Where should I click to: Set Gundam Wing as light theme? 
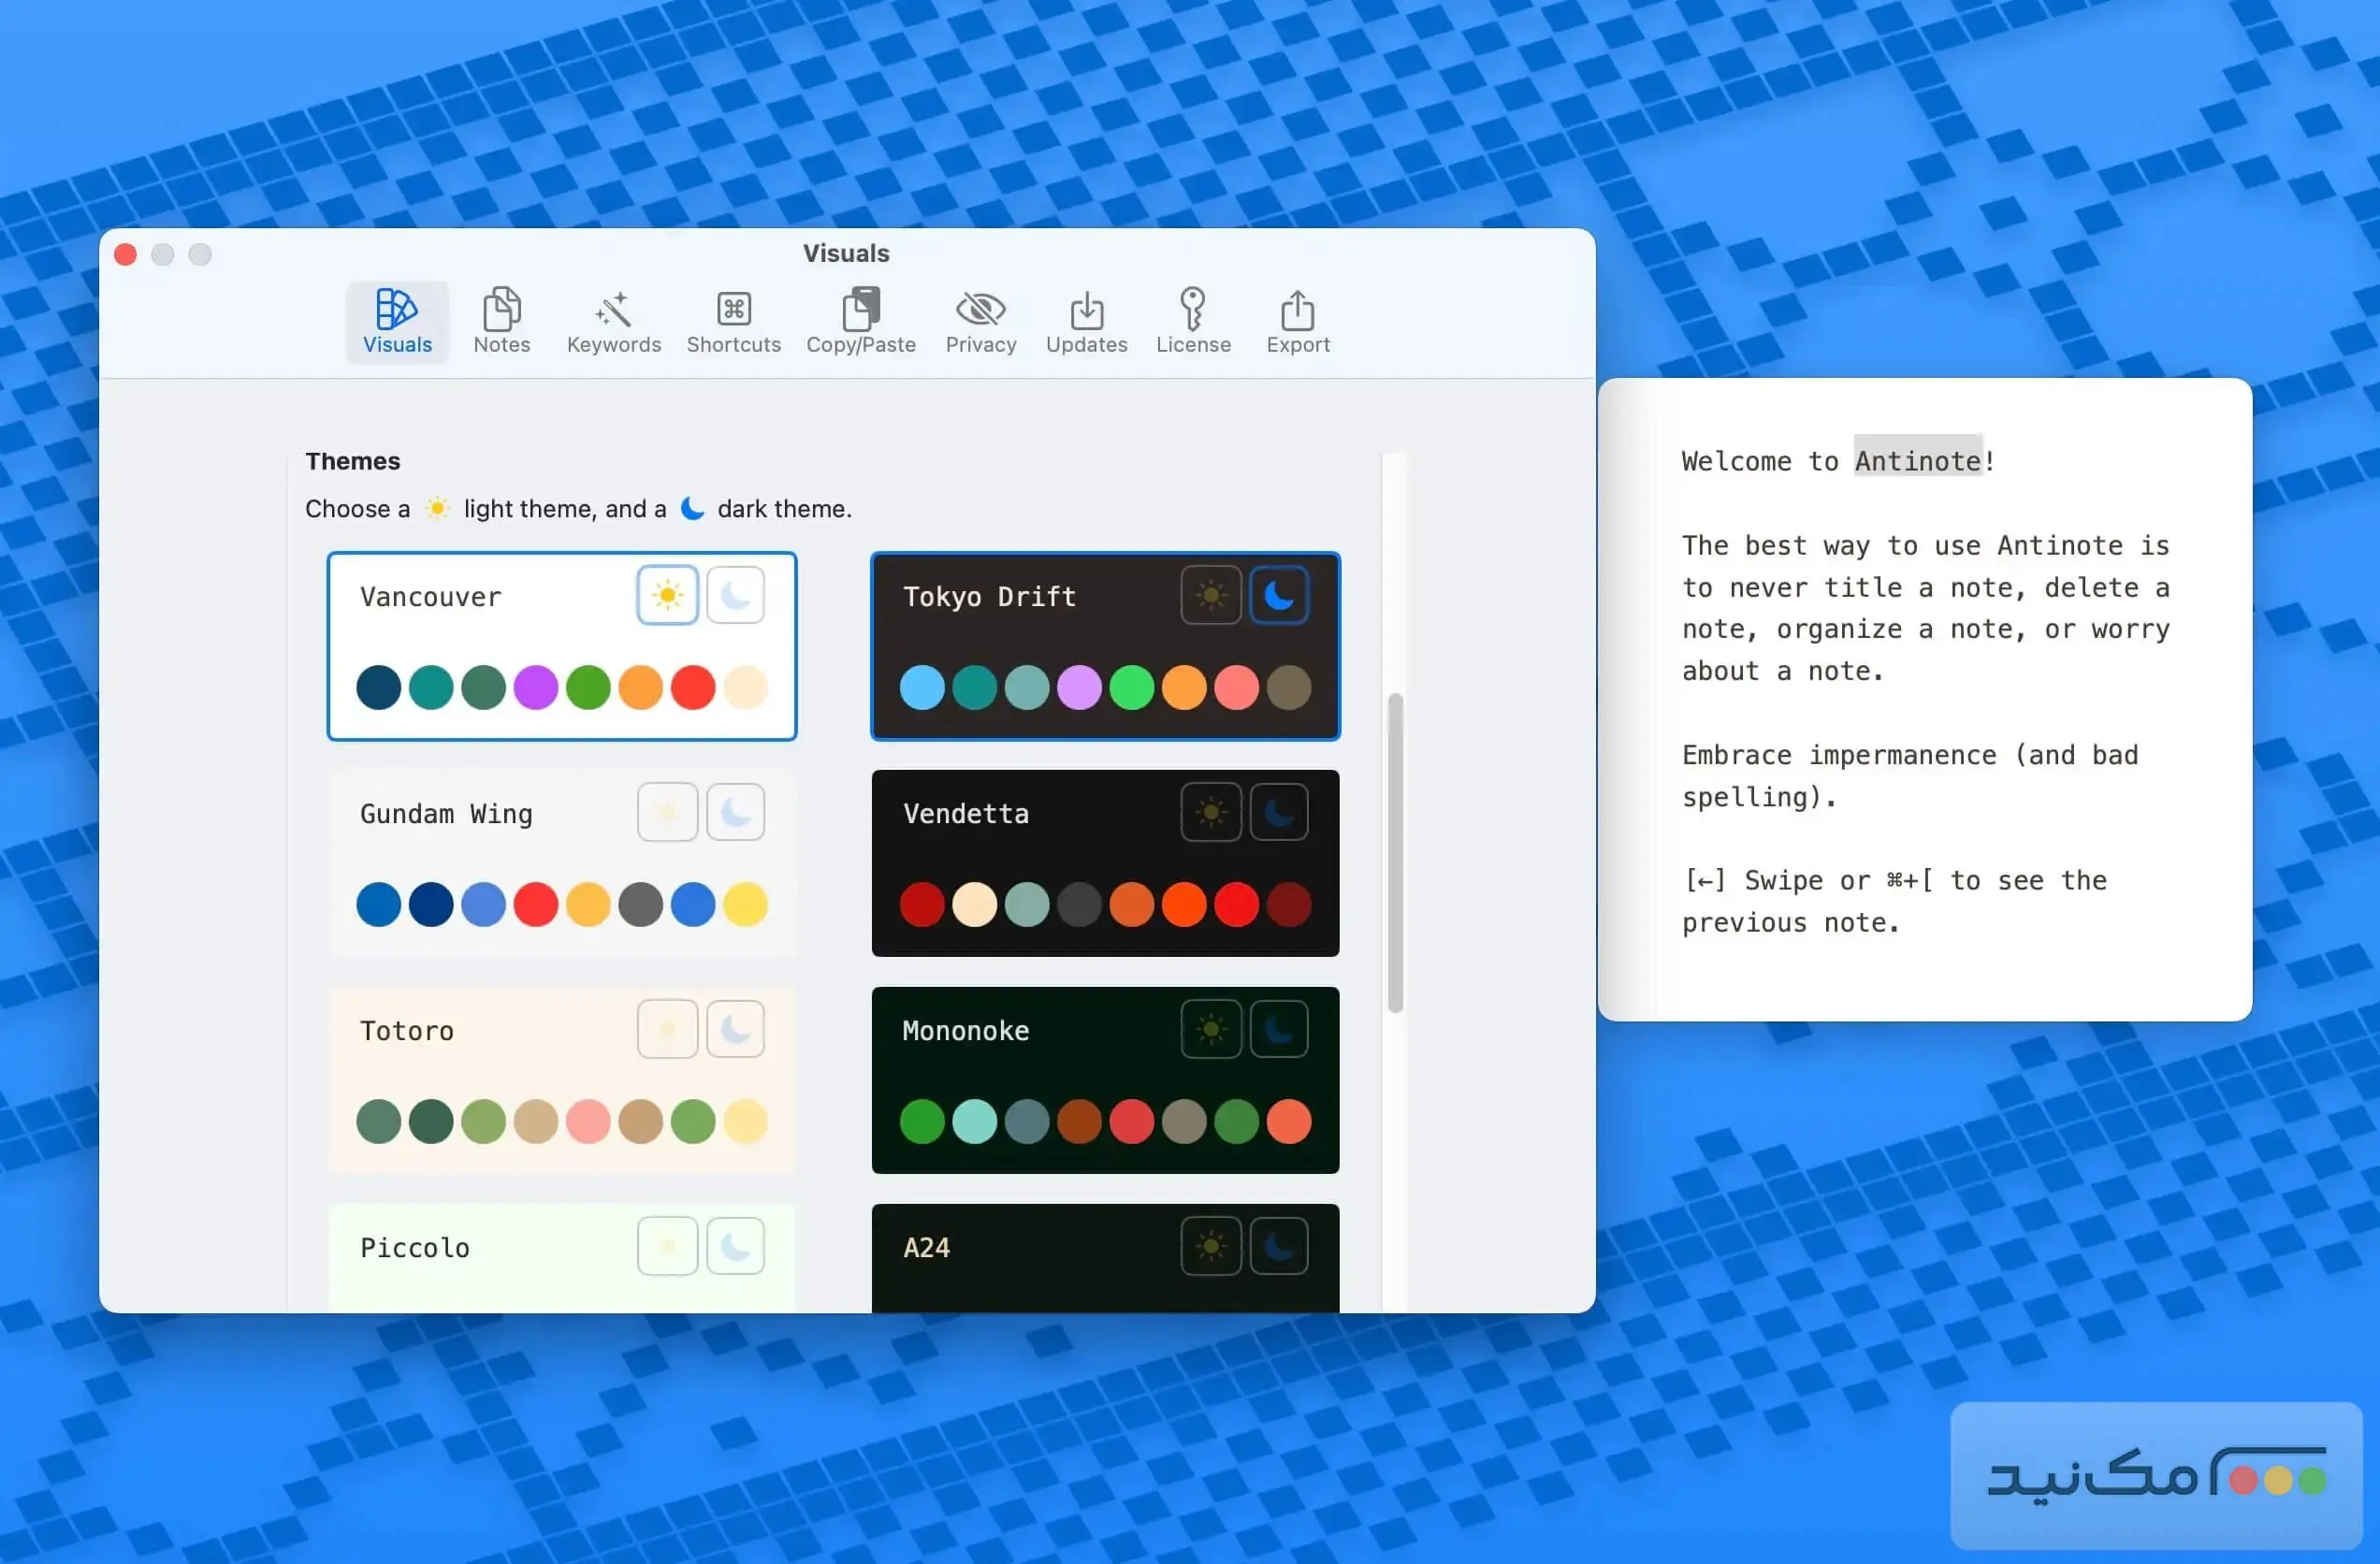click(x=667, y=812)
